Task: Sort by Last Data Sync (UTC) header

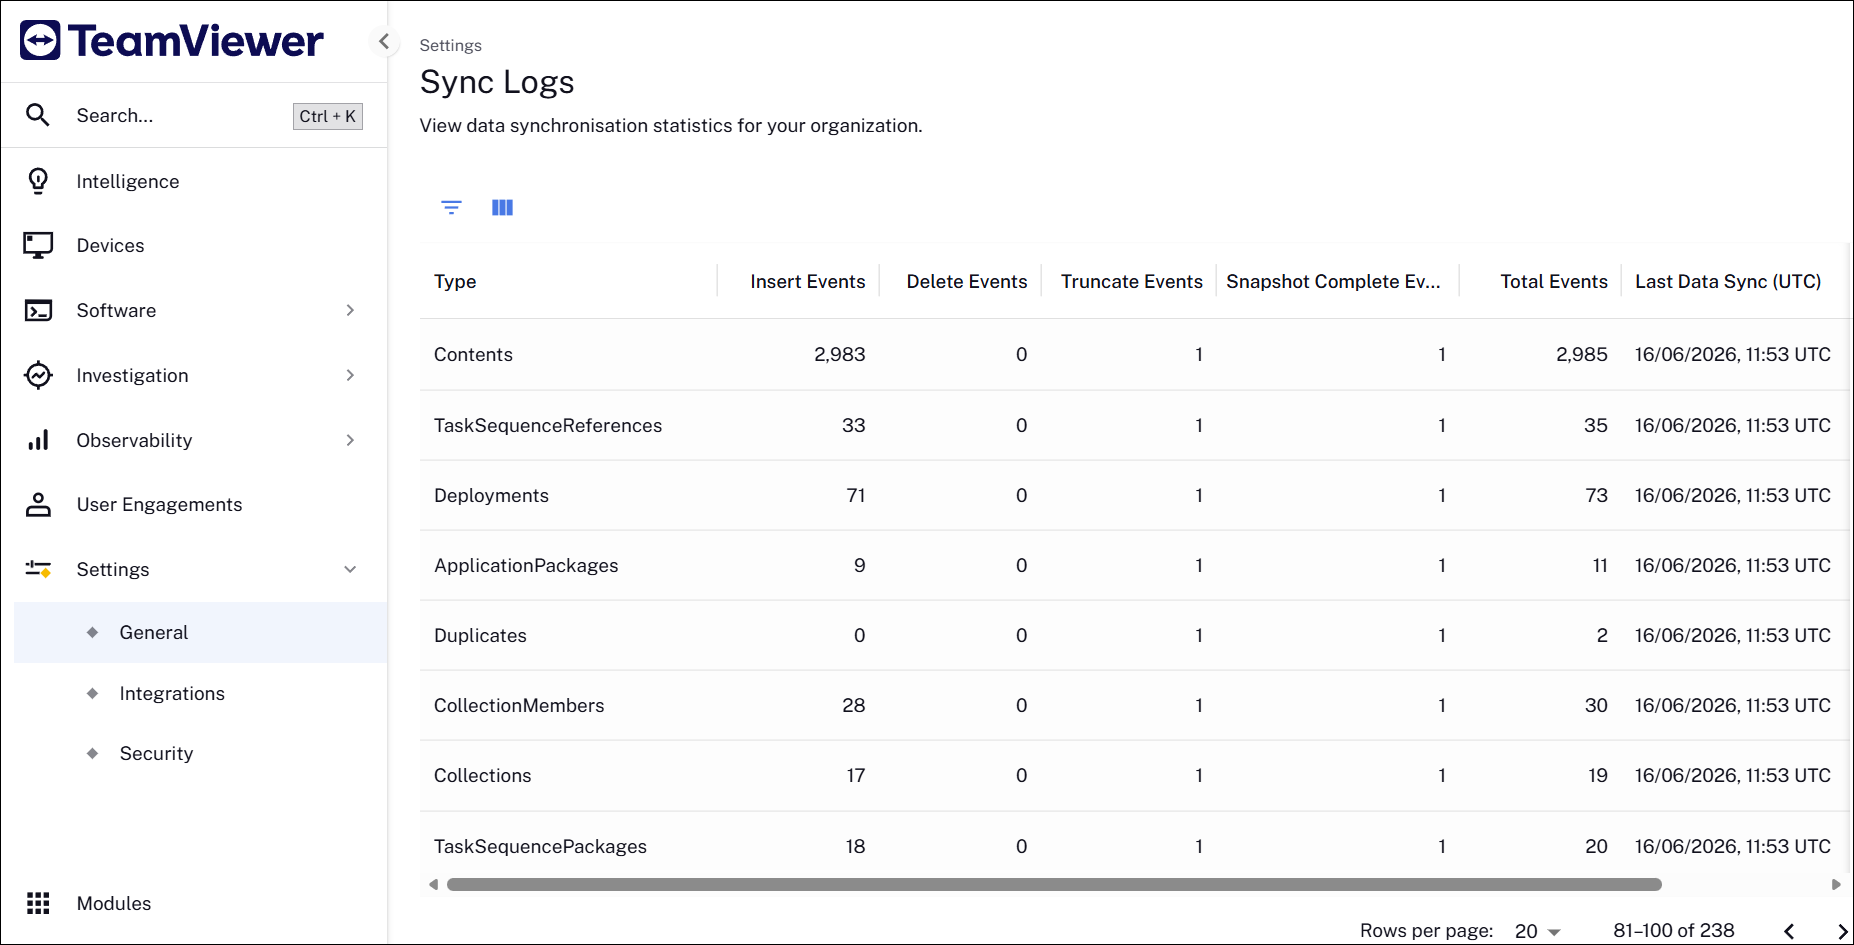Action: [x=1728, y=281]
